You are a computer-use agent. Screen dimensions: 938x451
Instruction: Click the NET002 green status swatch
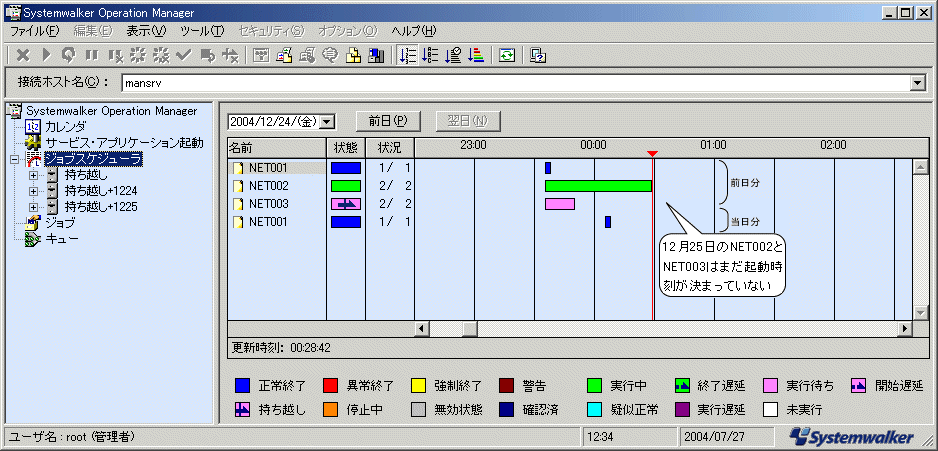coord(346,186)
